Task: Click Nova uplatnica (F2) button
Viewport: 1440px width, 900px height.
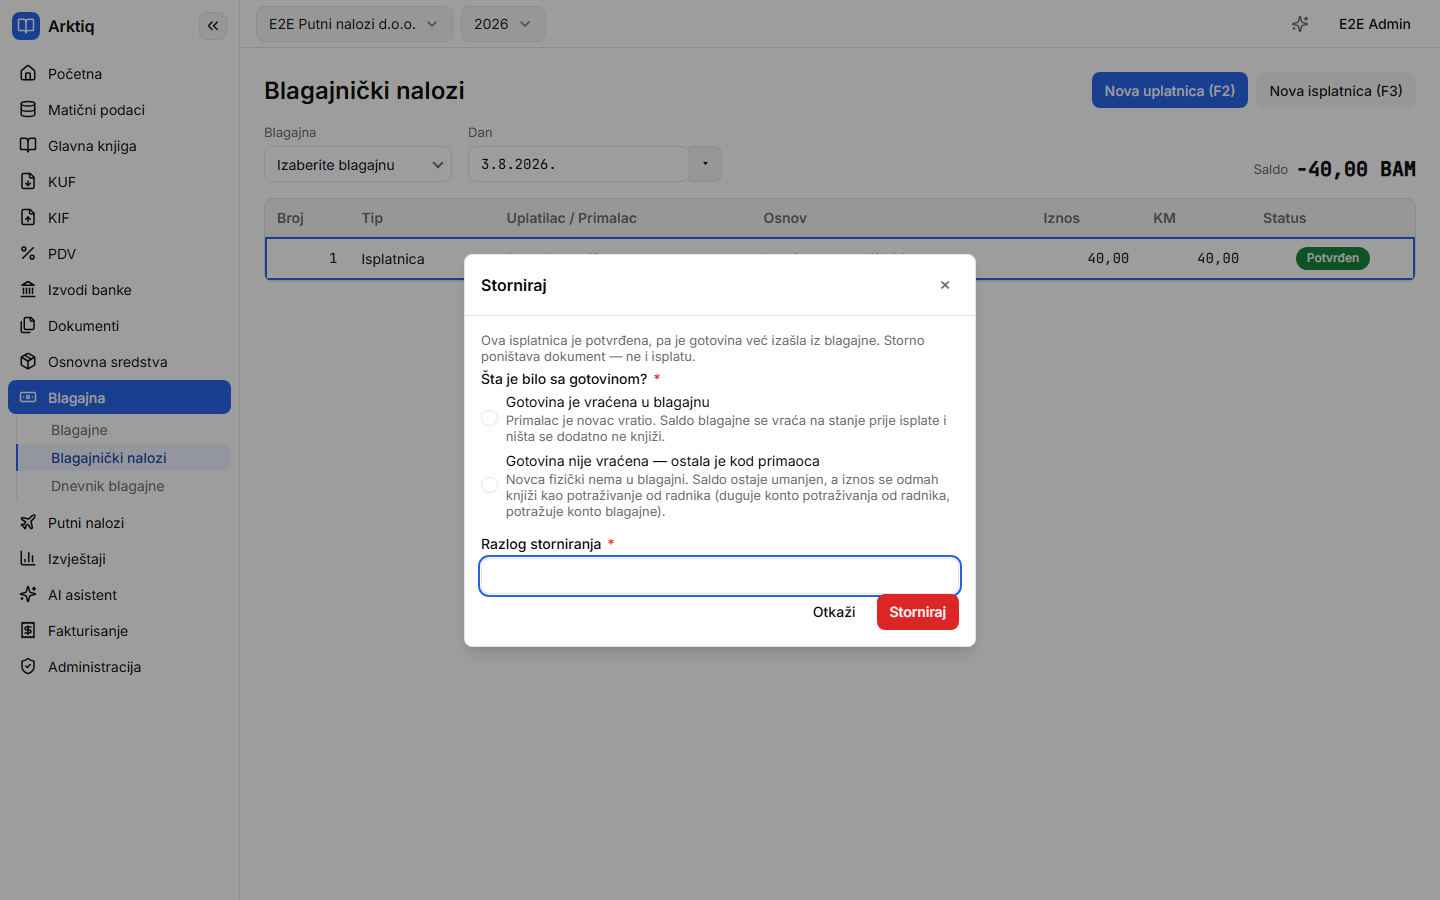Action: point(1169,90)
